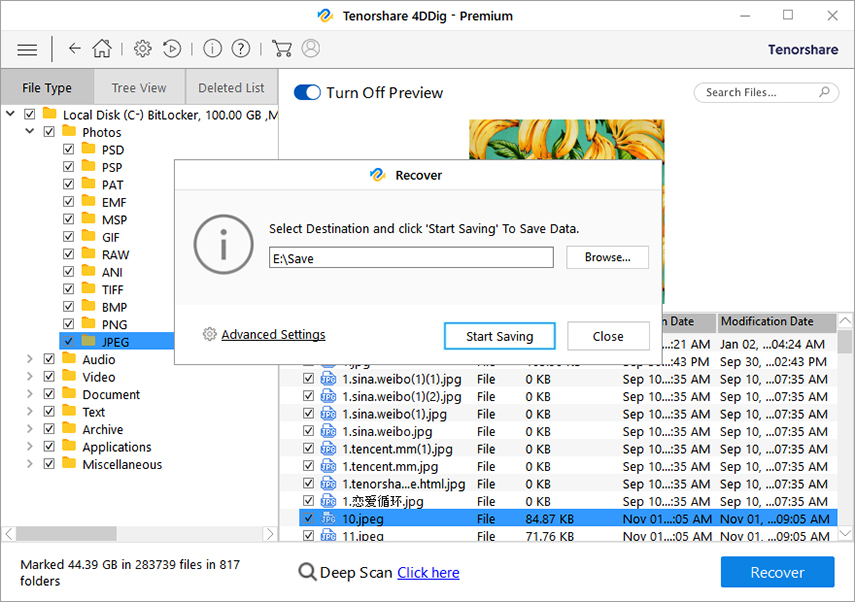Click the Deep Scan magnifier icon
The image size is (855, 602).
(x=307, y=572)
